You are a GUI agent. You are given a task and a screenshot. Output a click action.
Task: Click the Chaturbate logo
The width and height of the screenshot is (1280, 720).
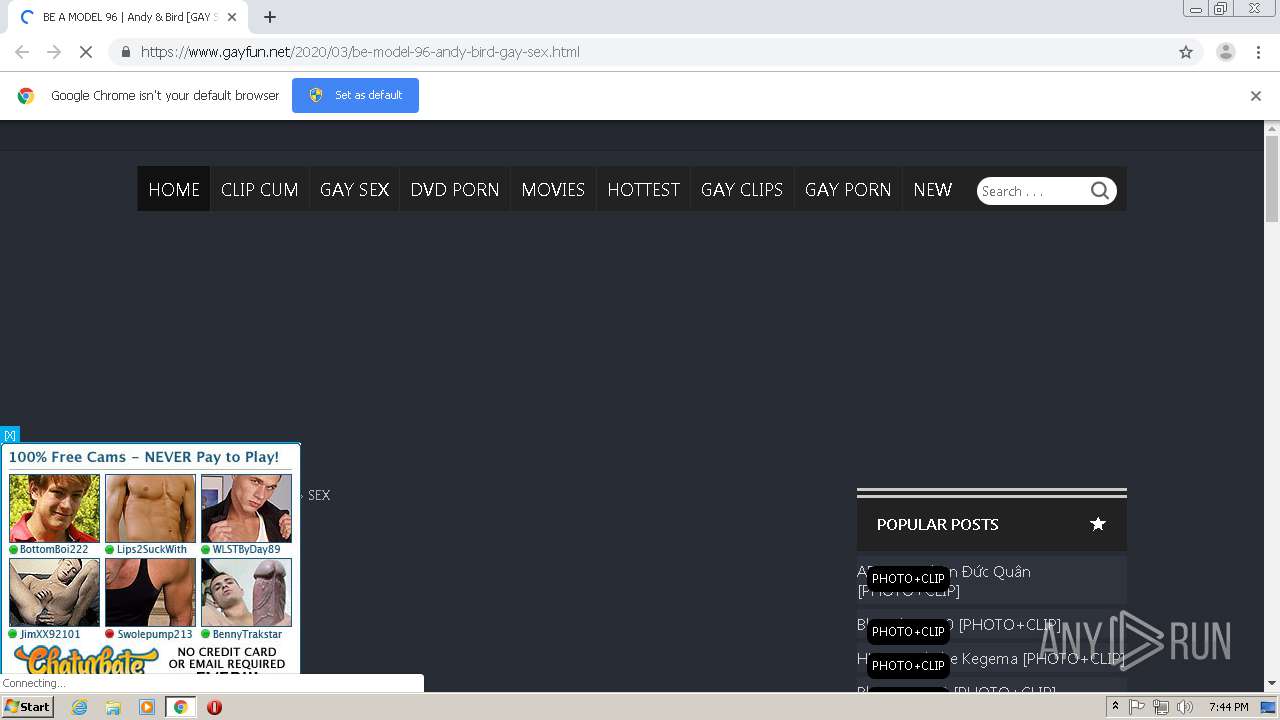point(86,659)
